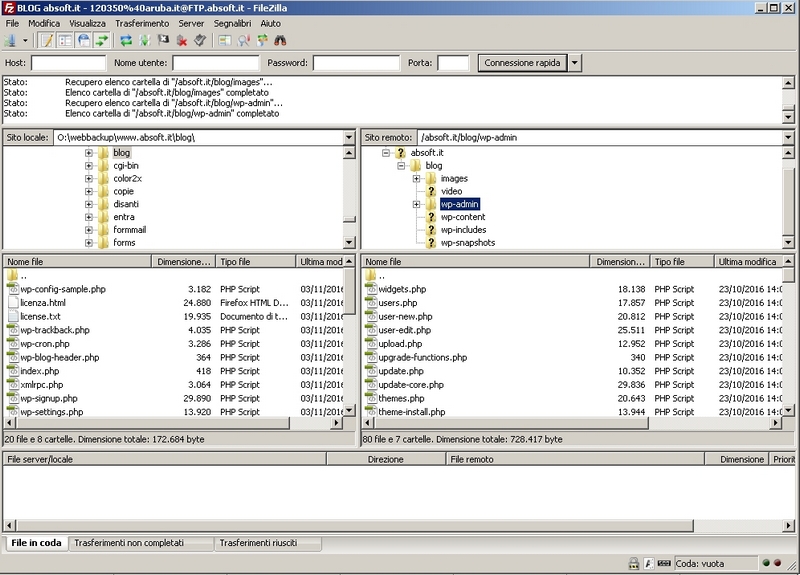The height and width of the screenshot is (575, 800).
Task: Refresh file and folder lists
Action: click(x=126, y=40)
